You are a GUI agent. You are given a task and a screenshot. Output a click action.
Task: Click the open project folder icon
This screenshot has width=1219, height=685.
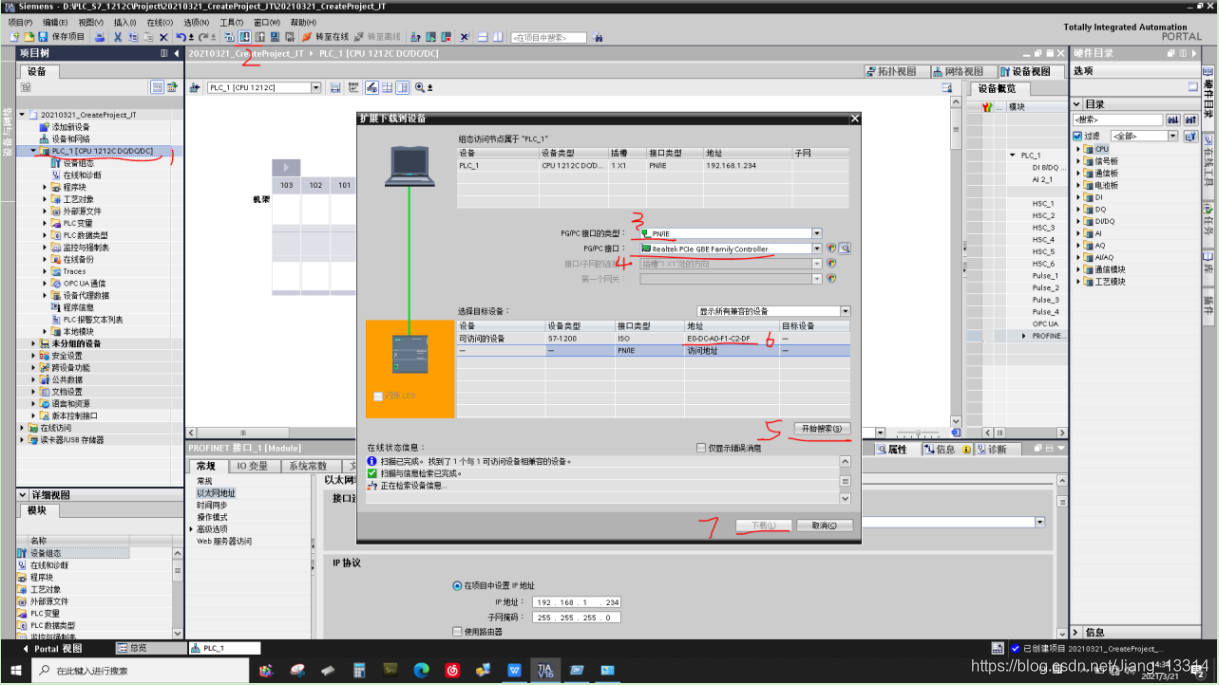29,37
